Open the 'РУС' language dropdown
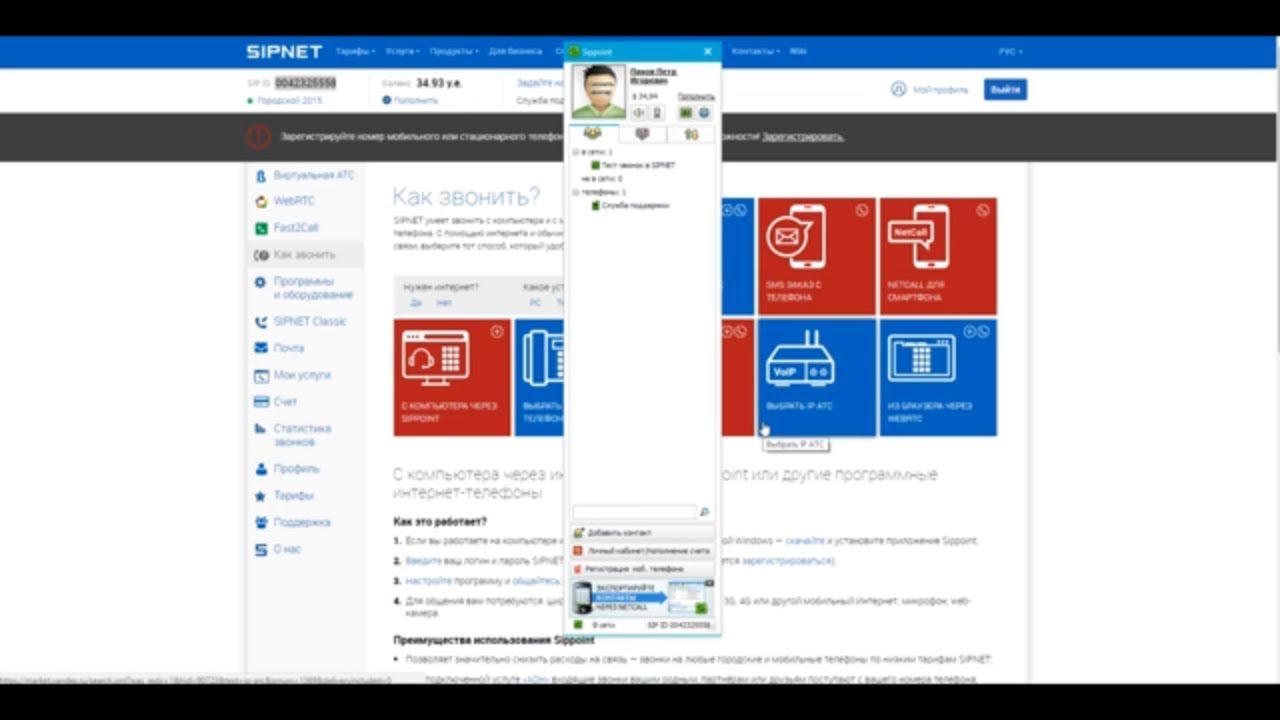The height and width of the screenshot is (720, 1280). (x=1010, y=51)
